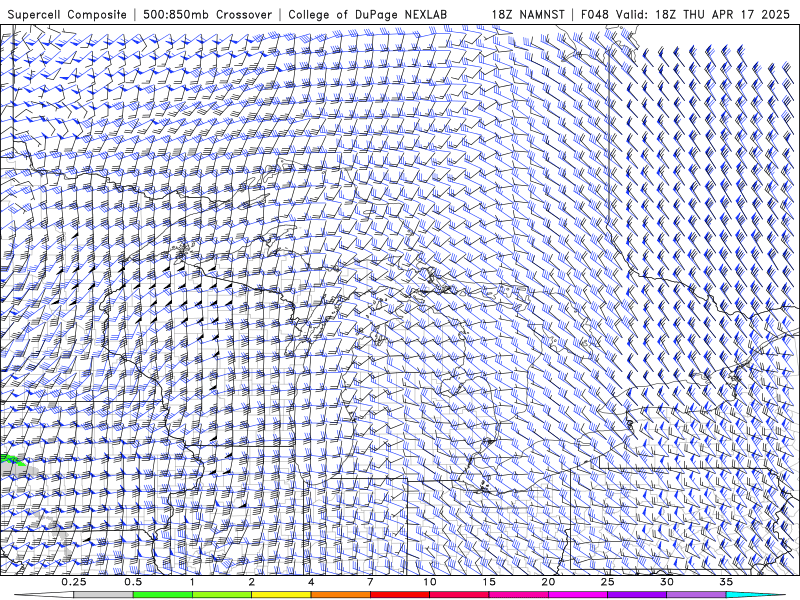Viewport: 800px width, 600px height.
Task: Click the yellow-green 1–2 legend swatch
Action: (x=221, y=595)
